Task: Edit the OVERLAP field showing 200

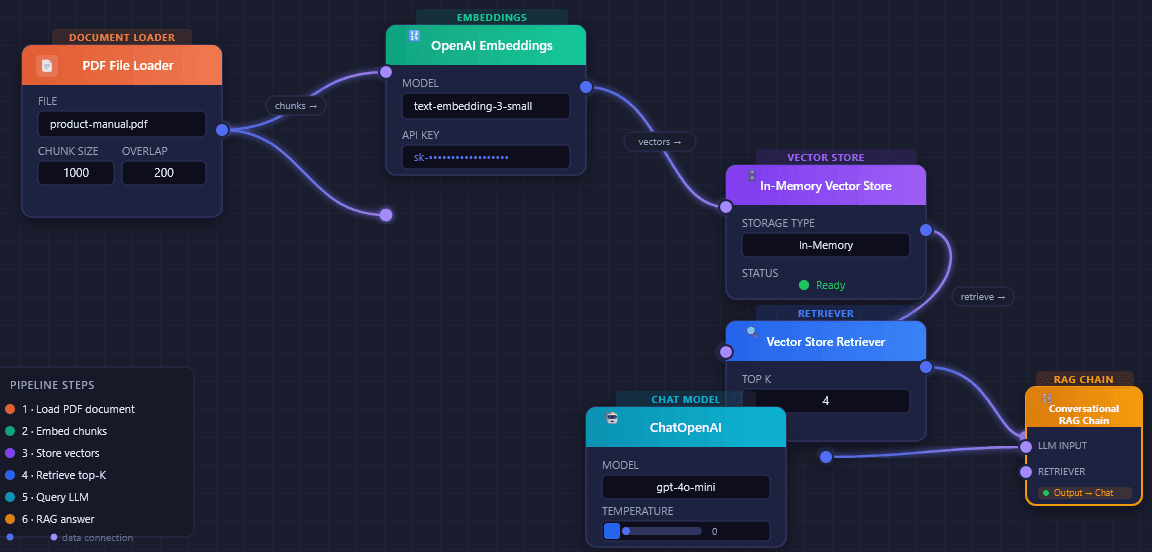Action: (164, 173)
